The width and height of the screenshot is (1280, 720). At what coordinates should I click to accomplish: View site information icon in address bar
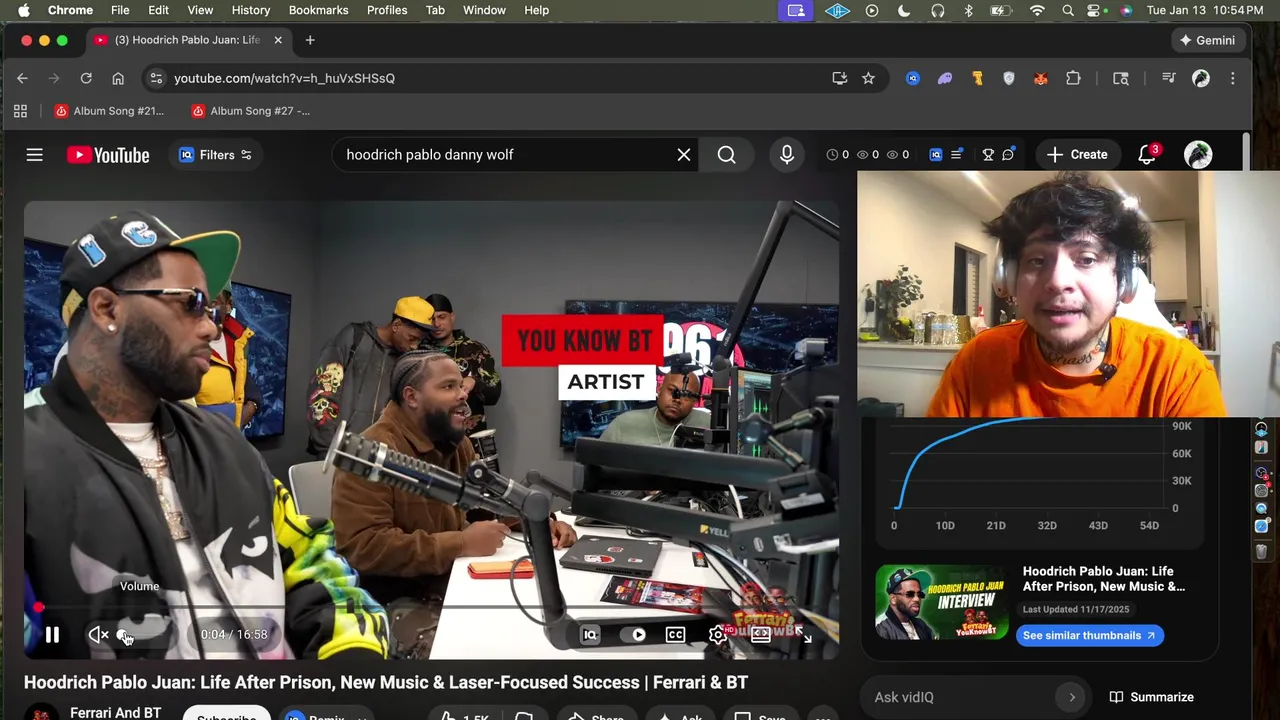154,78
